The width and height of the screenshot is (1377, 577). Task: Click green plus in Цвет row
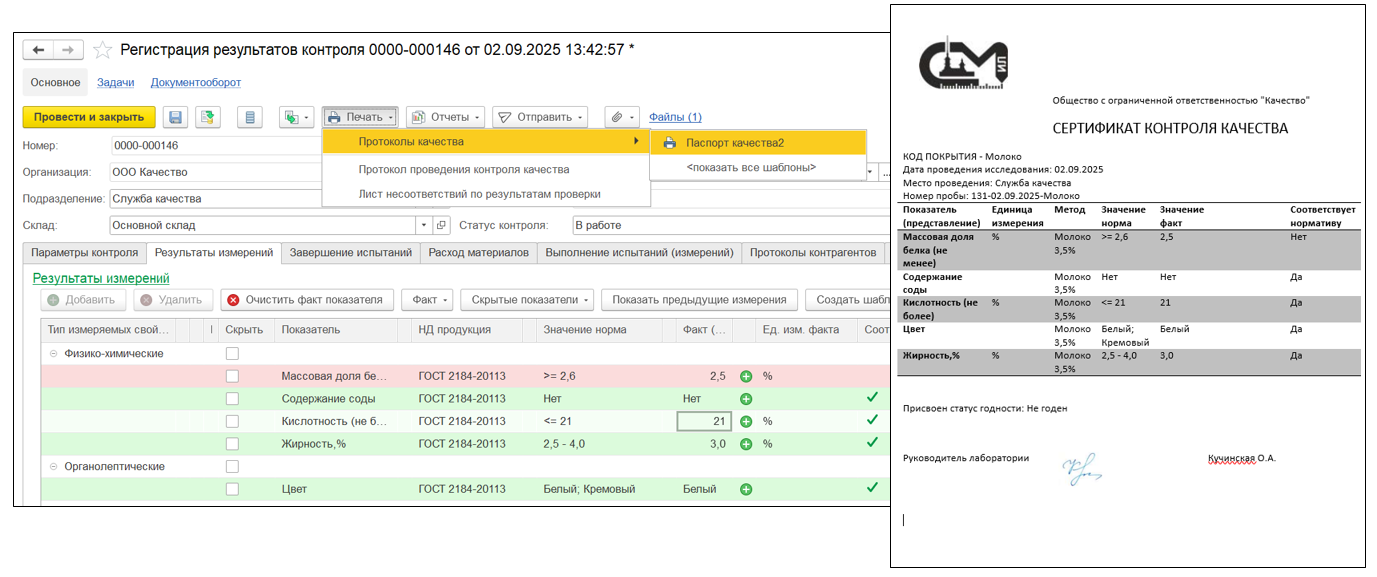(x=746, y=490)
